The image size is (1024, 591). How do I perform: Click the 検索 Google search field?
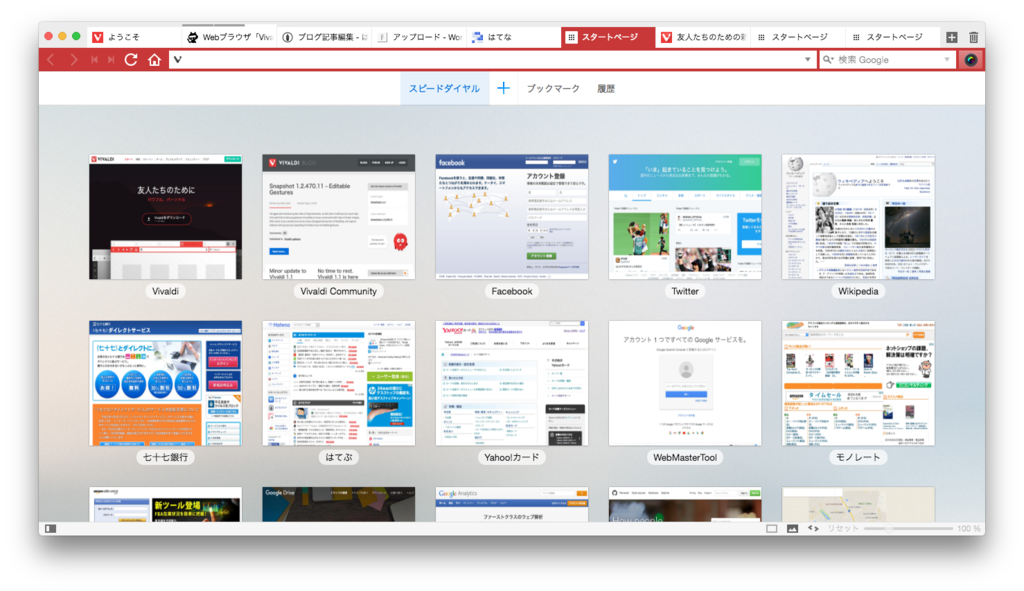888,60
